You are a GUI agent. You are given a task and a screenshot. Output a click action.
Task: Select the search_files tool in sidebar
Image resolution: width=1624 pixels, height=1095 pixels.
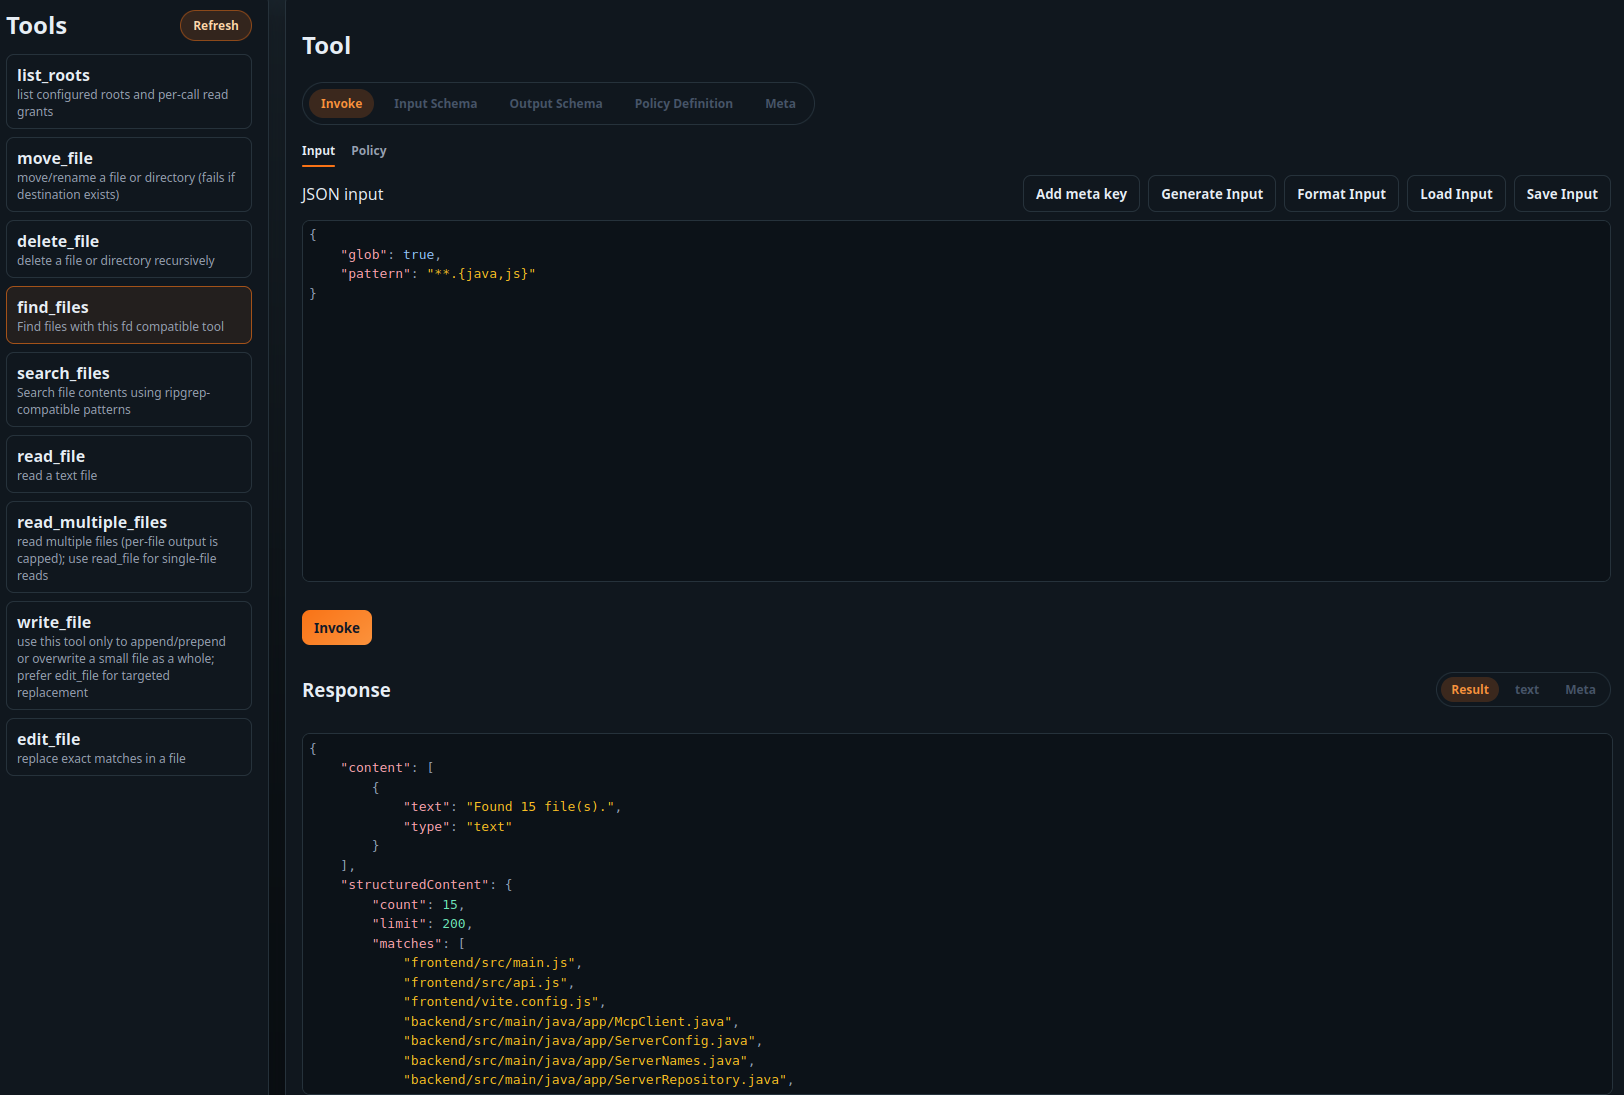point(128,390)
